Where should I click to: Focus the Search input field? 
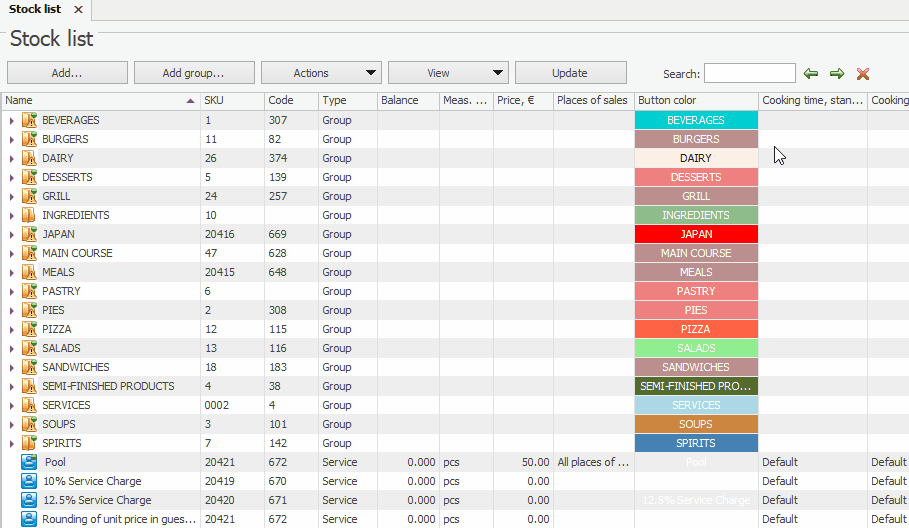[x=749, y=73]
